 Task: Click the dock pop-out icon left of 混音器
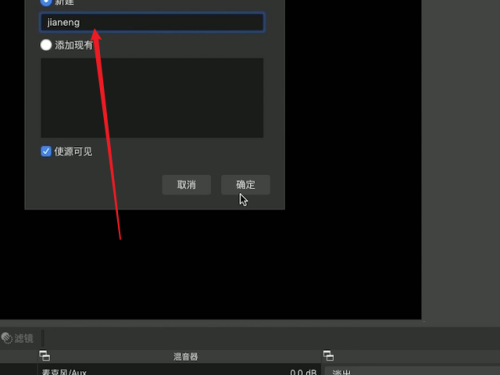[45, 356]
